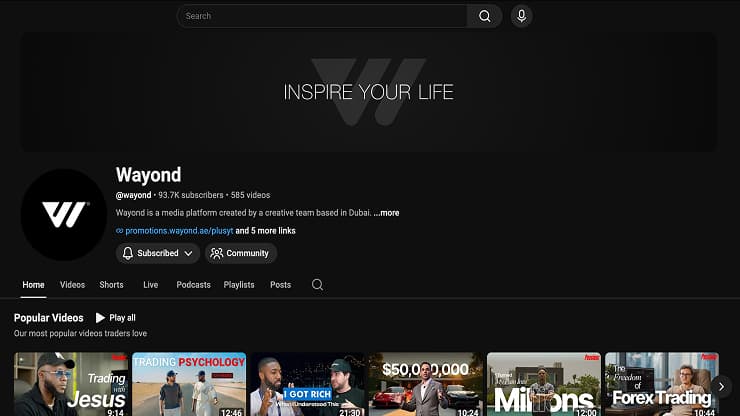Viewport: 740px width, 416px height.
Task: Open the Popular Videos section title
Action: tap(49, 318)
